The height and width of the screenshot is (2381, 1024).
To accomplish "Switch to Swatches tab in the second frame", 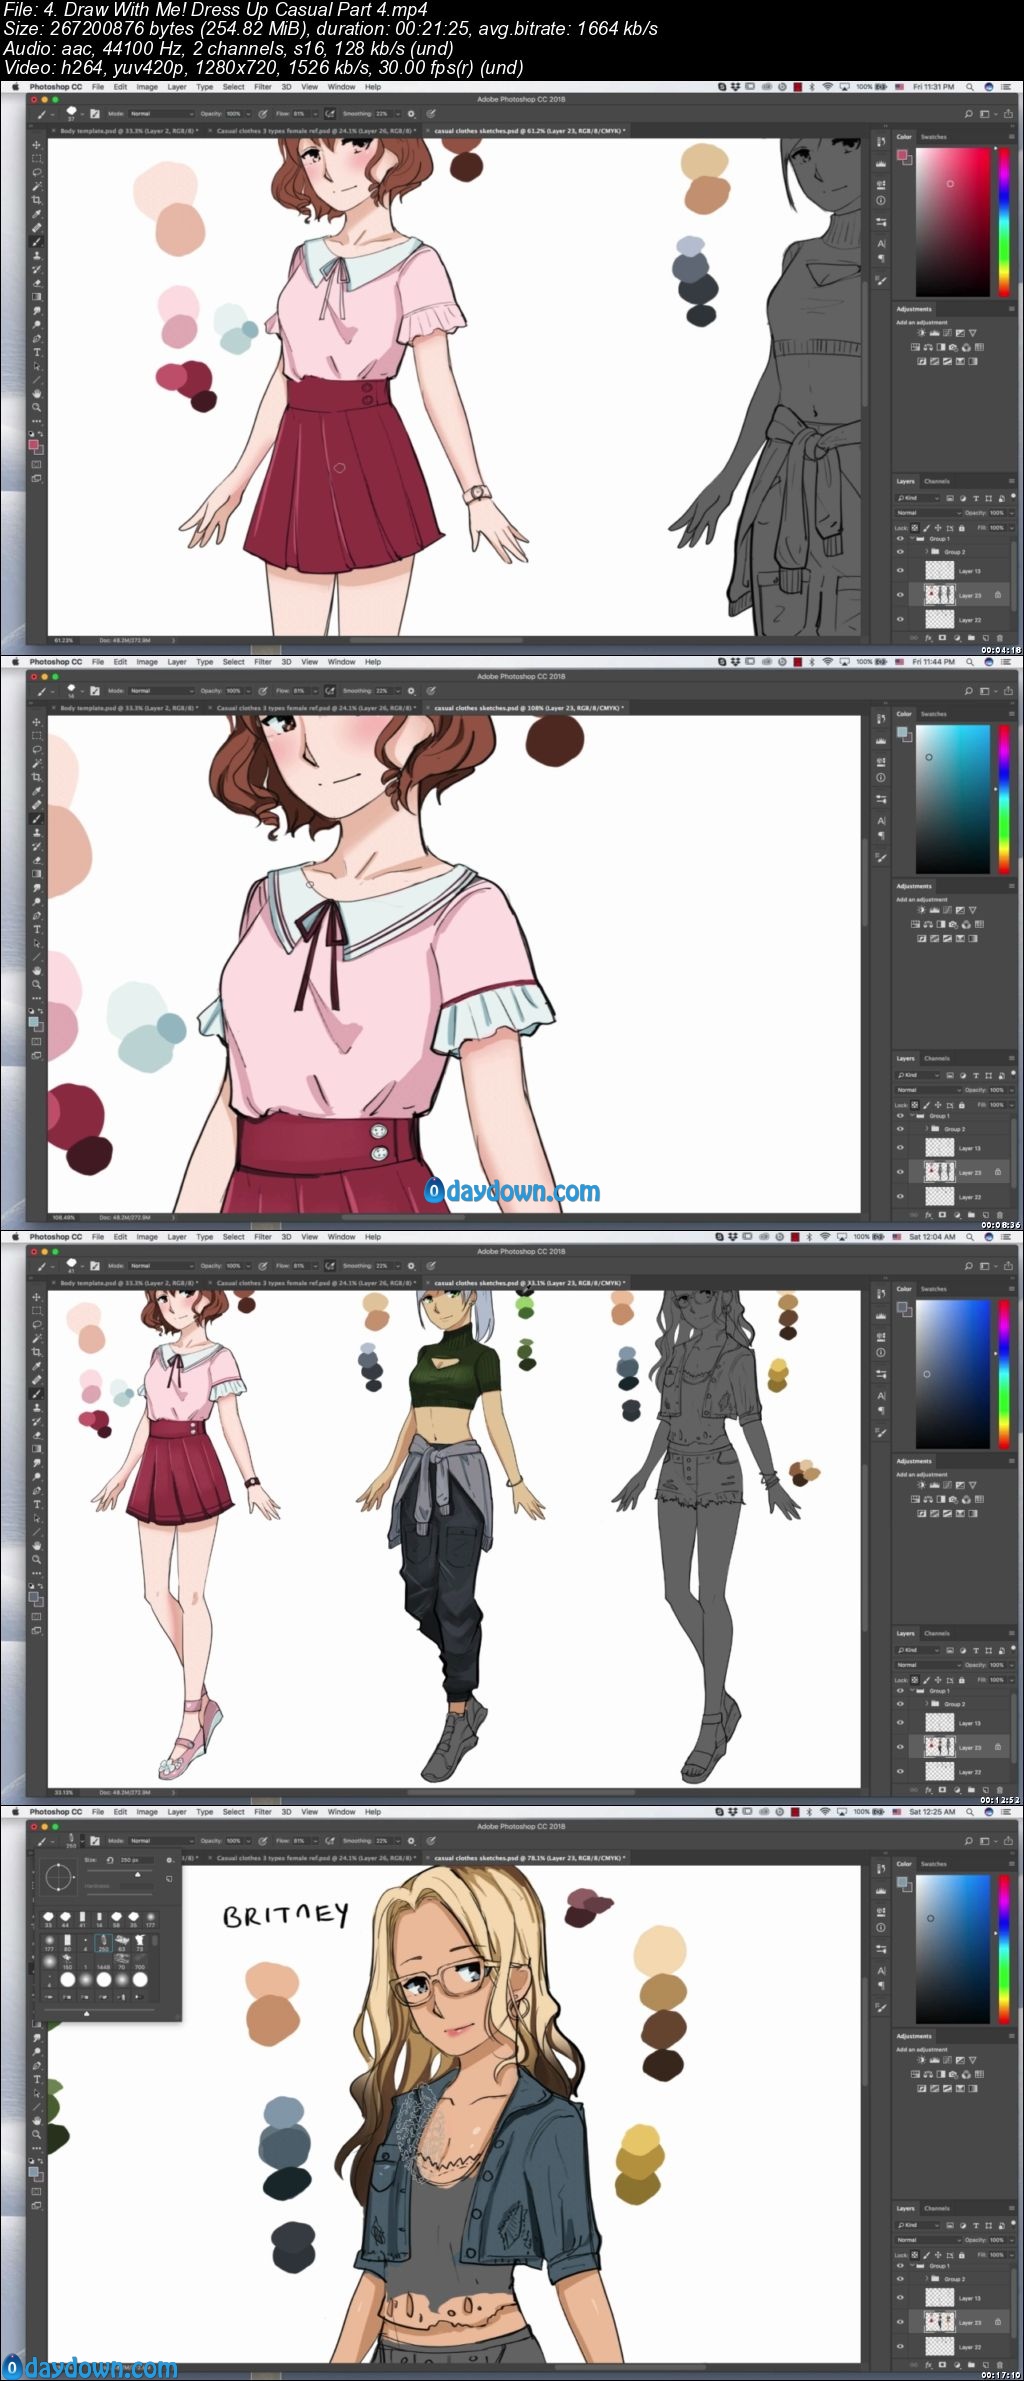I will click(933, 714).
